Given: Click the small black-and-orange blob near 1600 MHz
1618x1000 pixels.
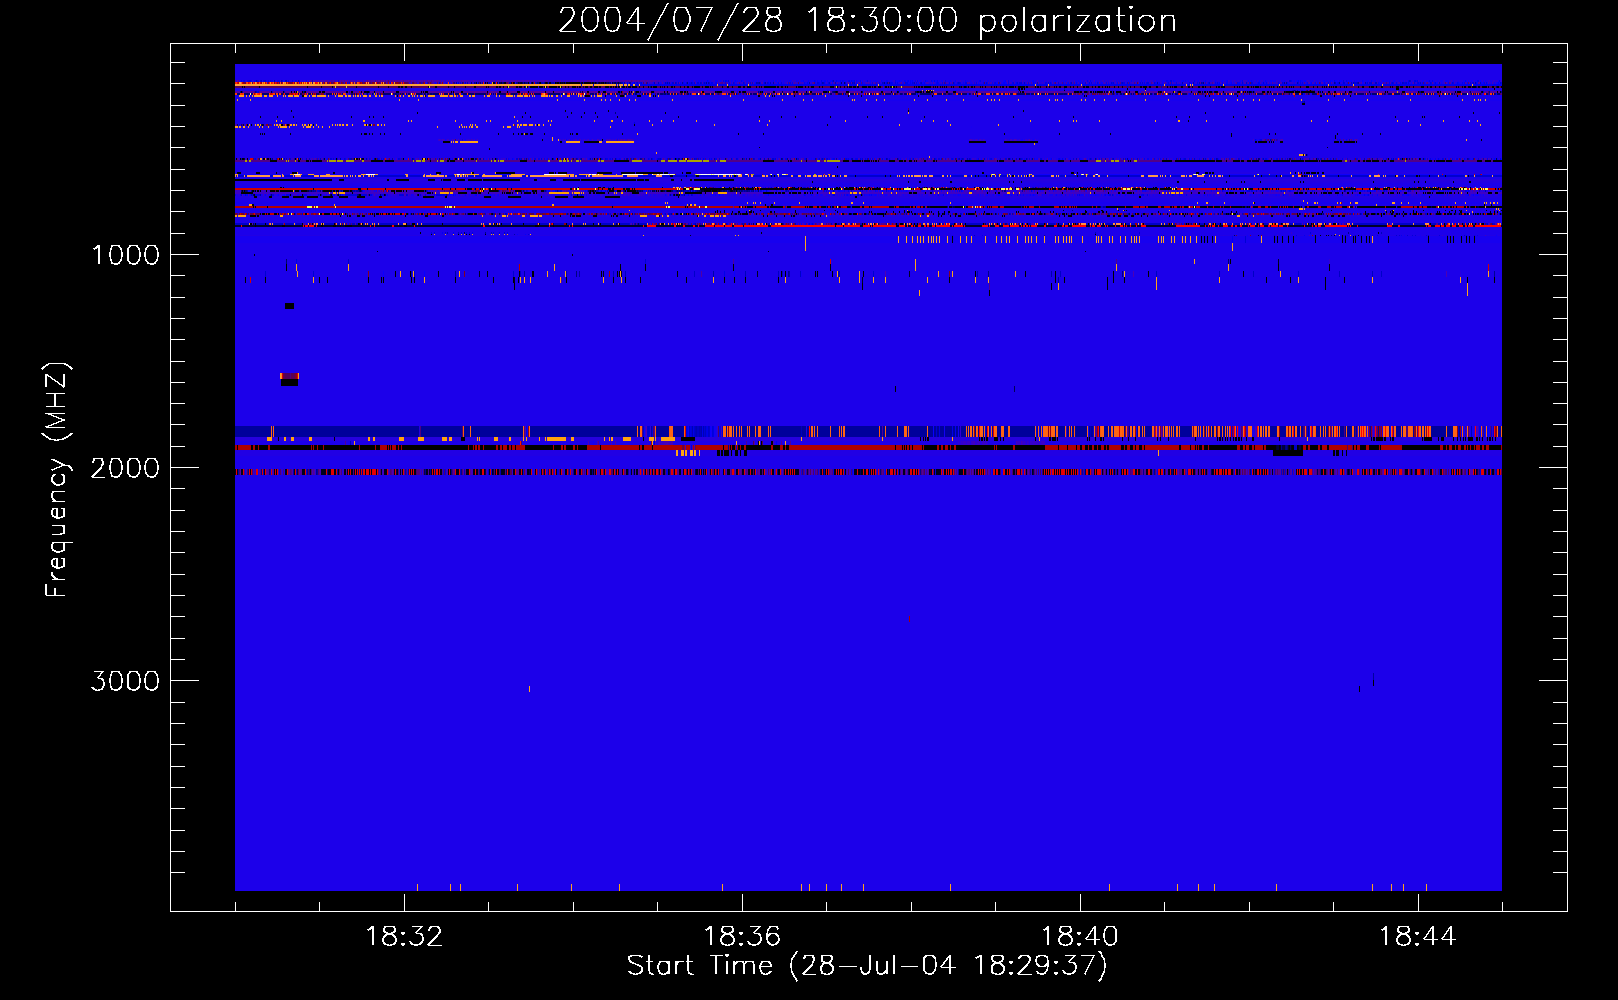Looking at the screenshot, I should [x=289, y=378].
